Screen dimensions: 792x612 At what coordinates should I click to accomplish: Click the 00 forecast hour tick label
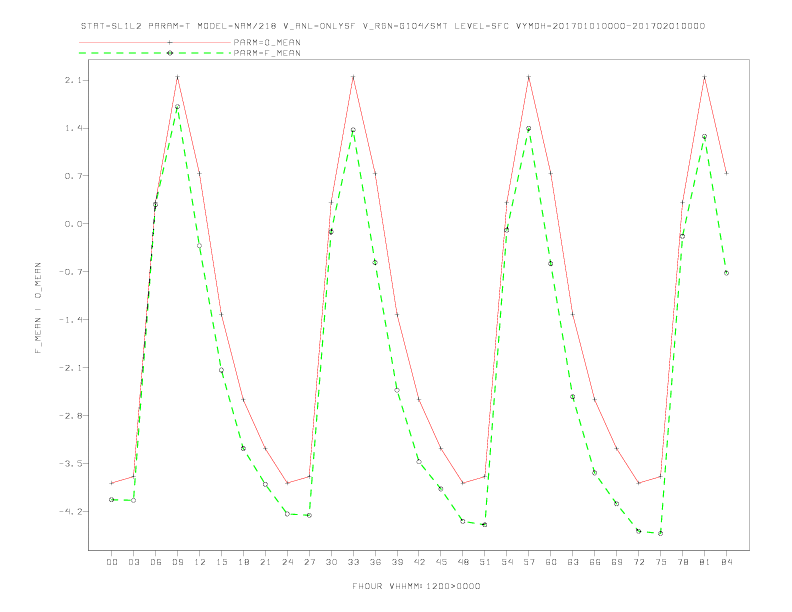pyautogui.click(x=112, y=562)
